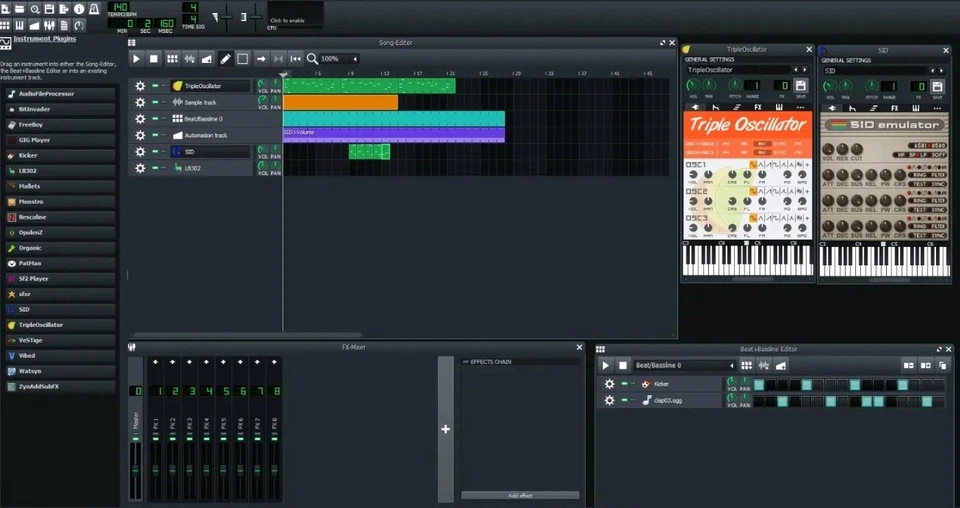Image resolution: width=960 pixels, height=508 pixels.
Task: Open arpeggio/chord tab in SID window
Action: tap(872, 108)
